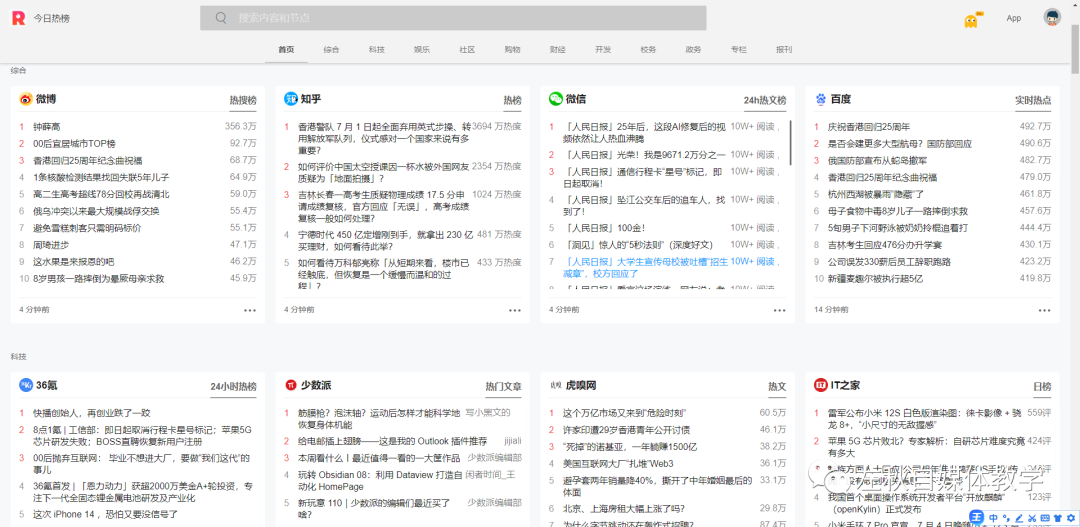The width and height of the screenshot is (1080, 527).
Task: Select the 首页 tab
Action: (x=286, y=50)
